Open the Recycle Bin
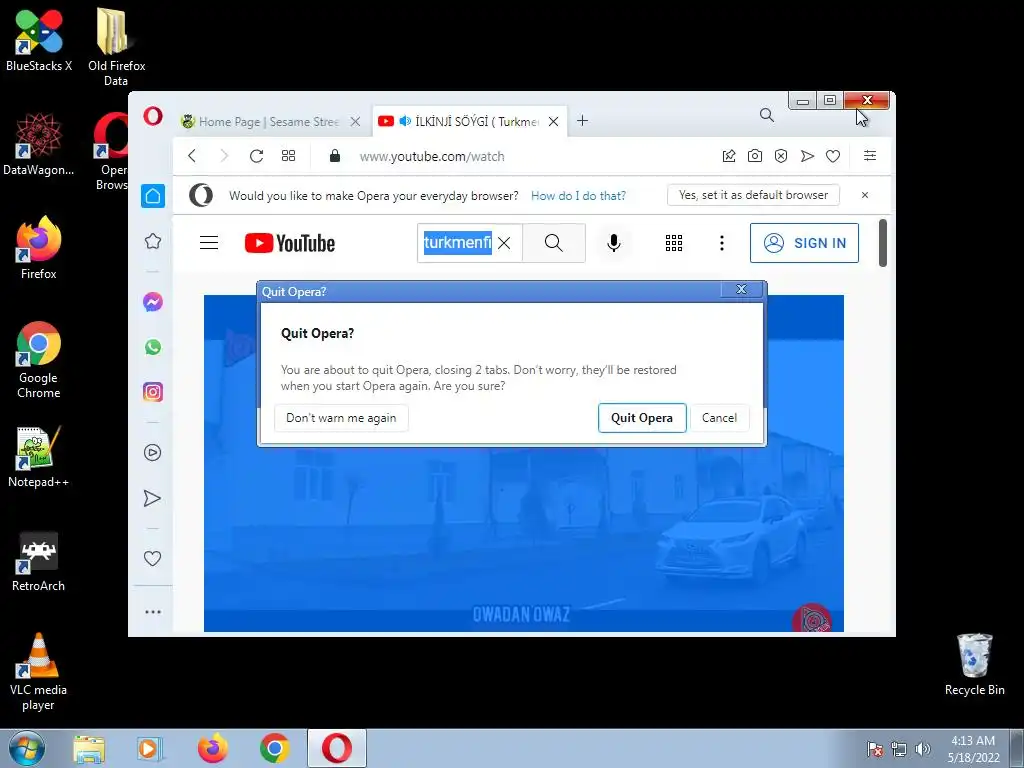This screenshot has height=768, width=1024. 974,664
